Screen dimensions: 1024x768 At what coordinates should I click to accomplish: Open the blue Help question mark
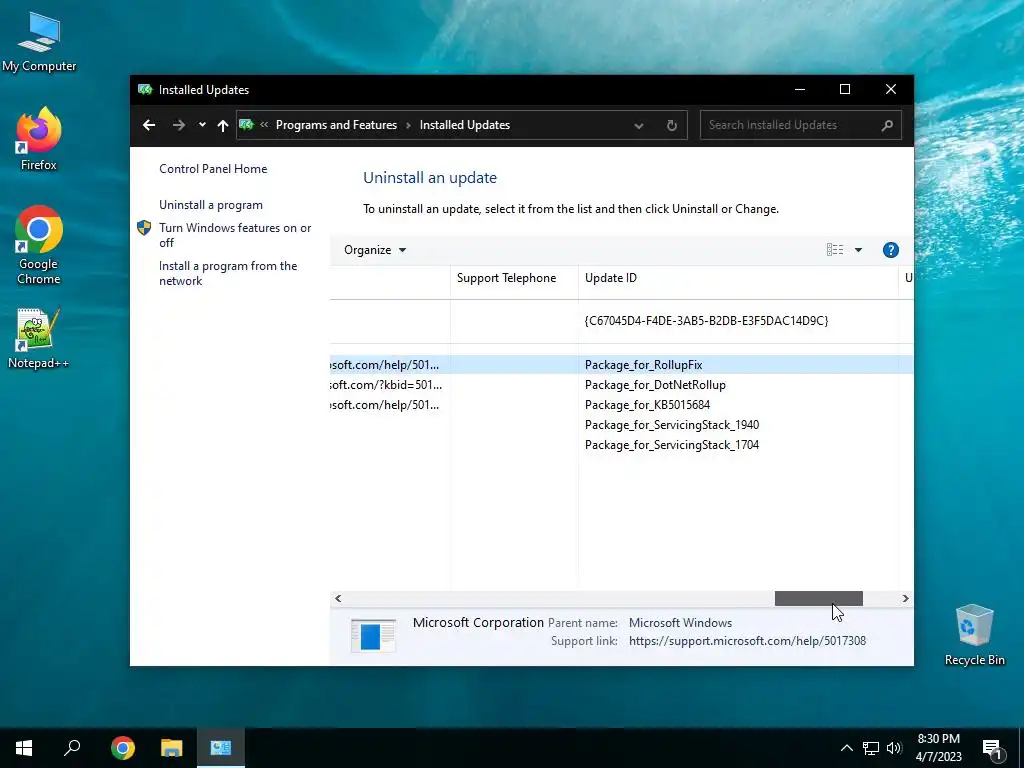[891, 250]
